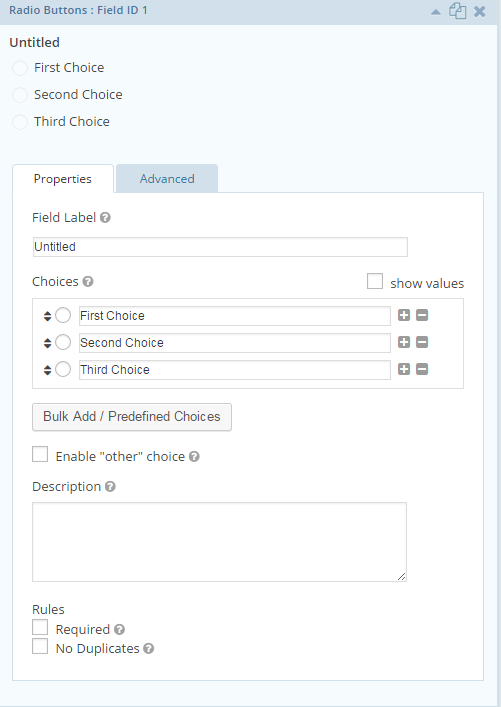
Task: Select the Properties tab
Action: [x=63, y=179]
